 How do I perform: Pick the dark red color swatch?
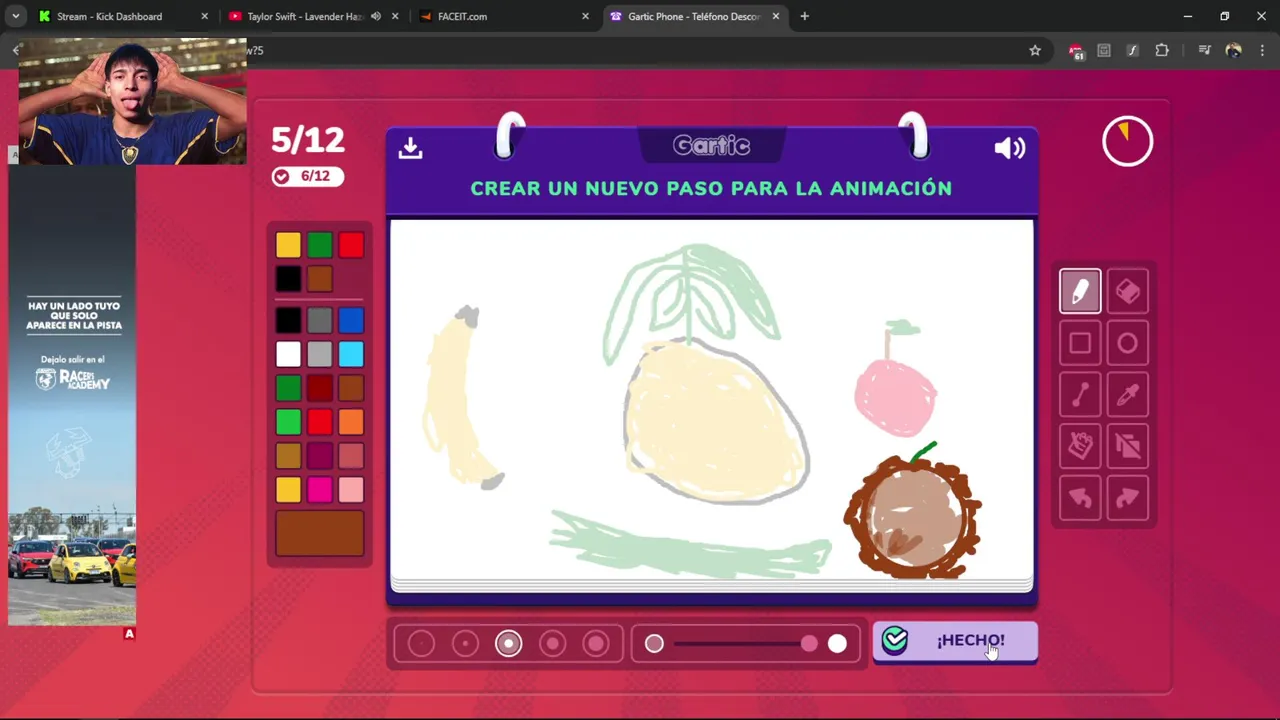pyautogui.click(x=319, y=388)
